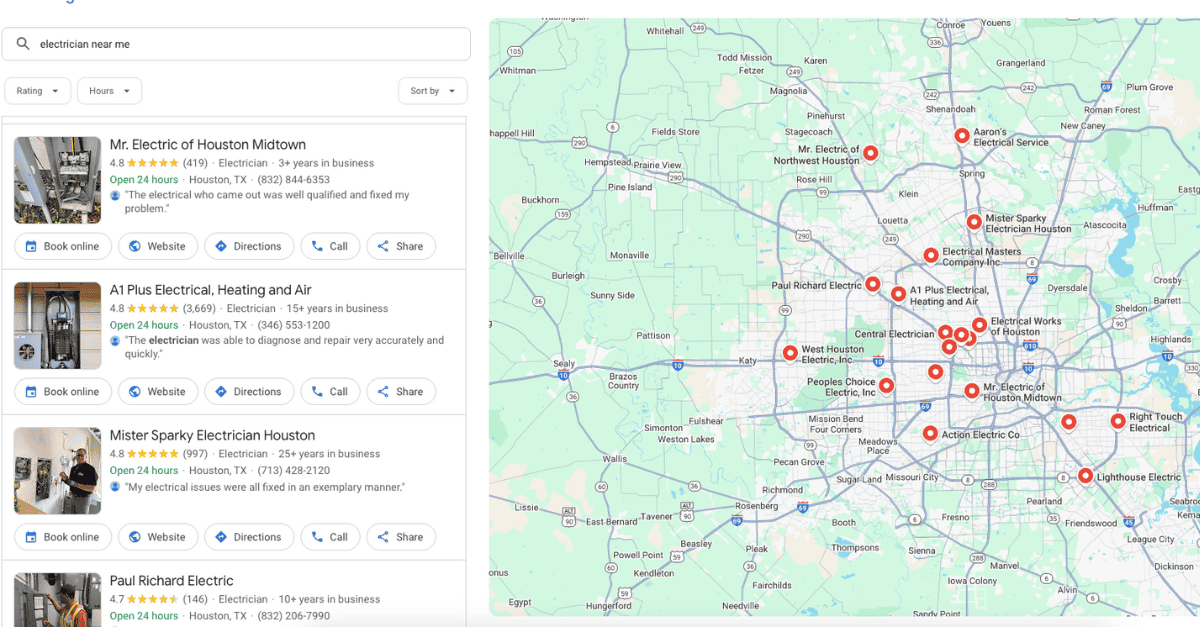Image resolution: width=1200 pixels, height=627 pixels.
Task: Click Right Touch Electrical map pin
Action: point(1118,422)
